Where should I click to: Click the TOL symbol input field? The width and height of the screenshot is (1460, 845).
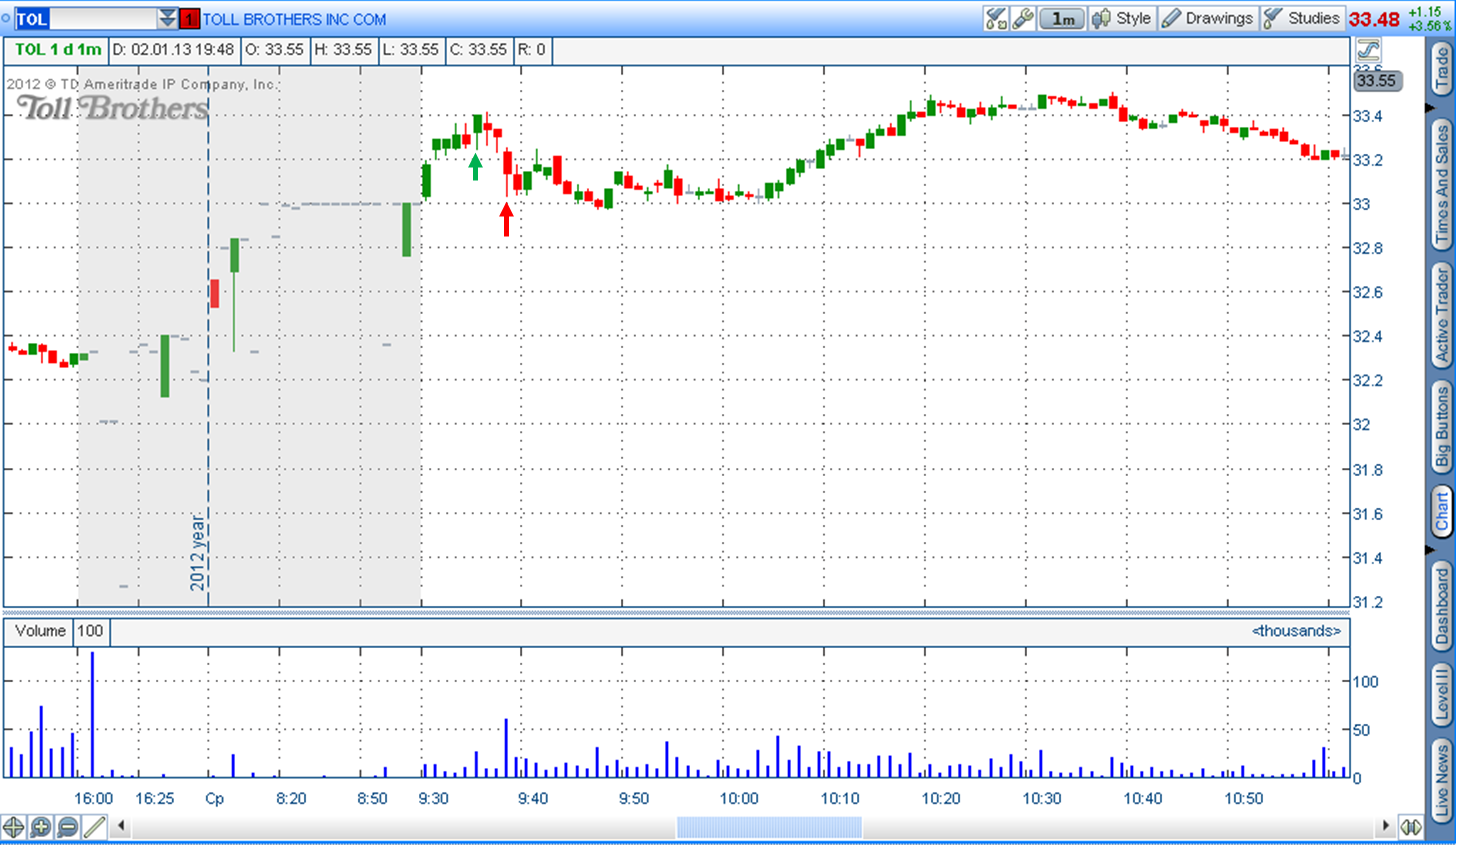point(86,18)
